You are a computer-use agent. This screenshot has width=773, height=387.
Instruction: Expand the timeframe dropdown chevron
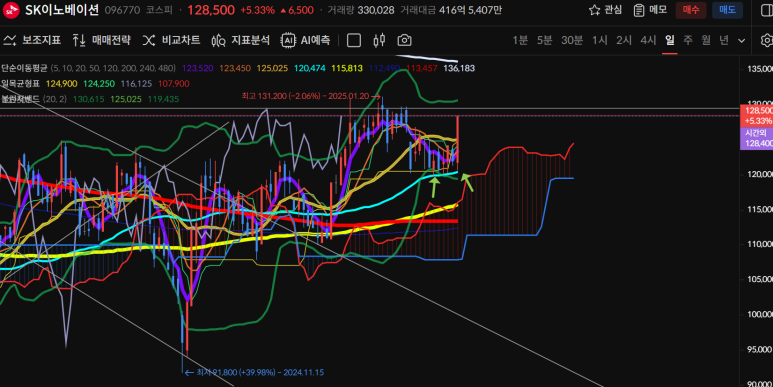[x=741, y=40]
